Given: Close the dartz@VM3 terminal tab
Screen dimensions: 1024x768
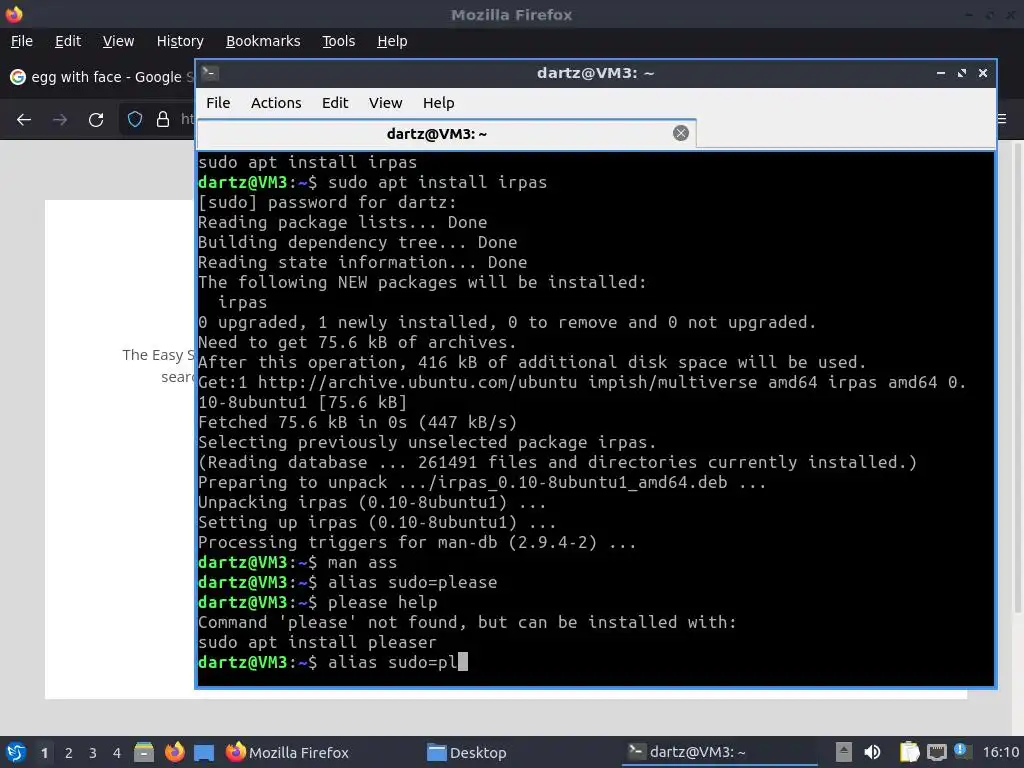Looking at the screenshot, I should click(680, 133).
